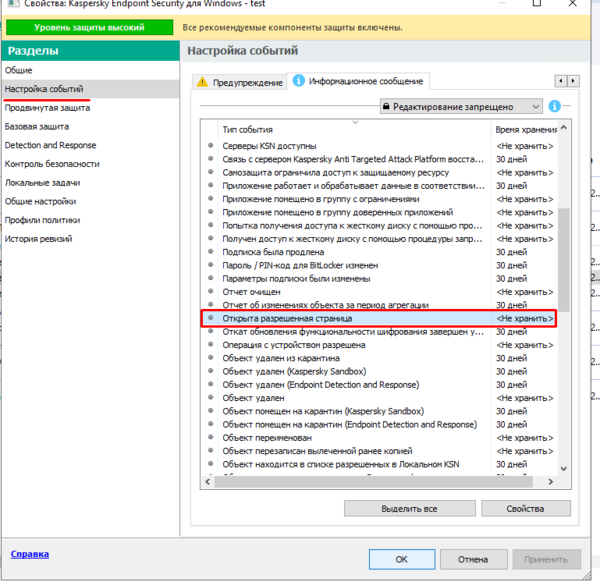The width and height of the screenshot is (600, 582).
Task: Select row Операция с устройством разрешена
Action: click(x=379, y=345)
